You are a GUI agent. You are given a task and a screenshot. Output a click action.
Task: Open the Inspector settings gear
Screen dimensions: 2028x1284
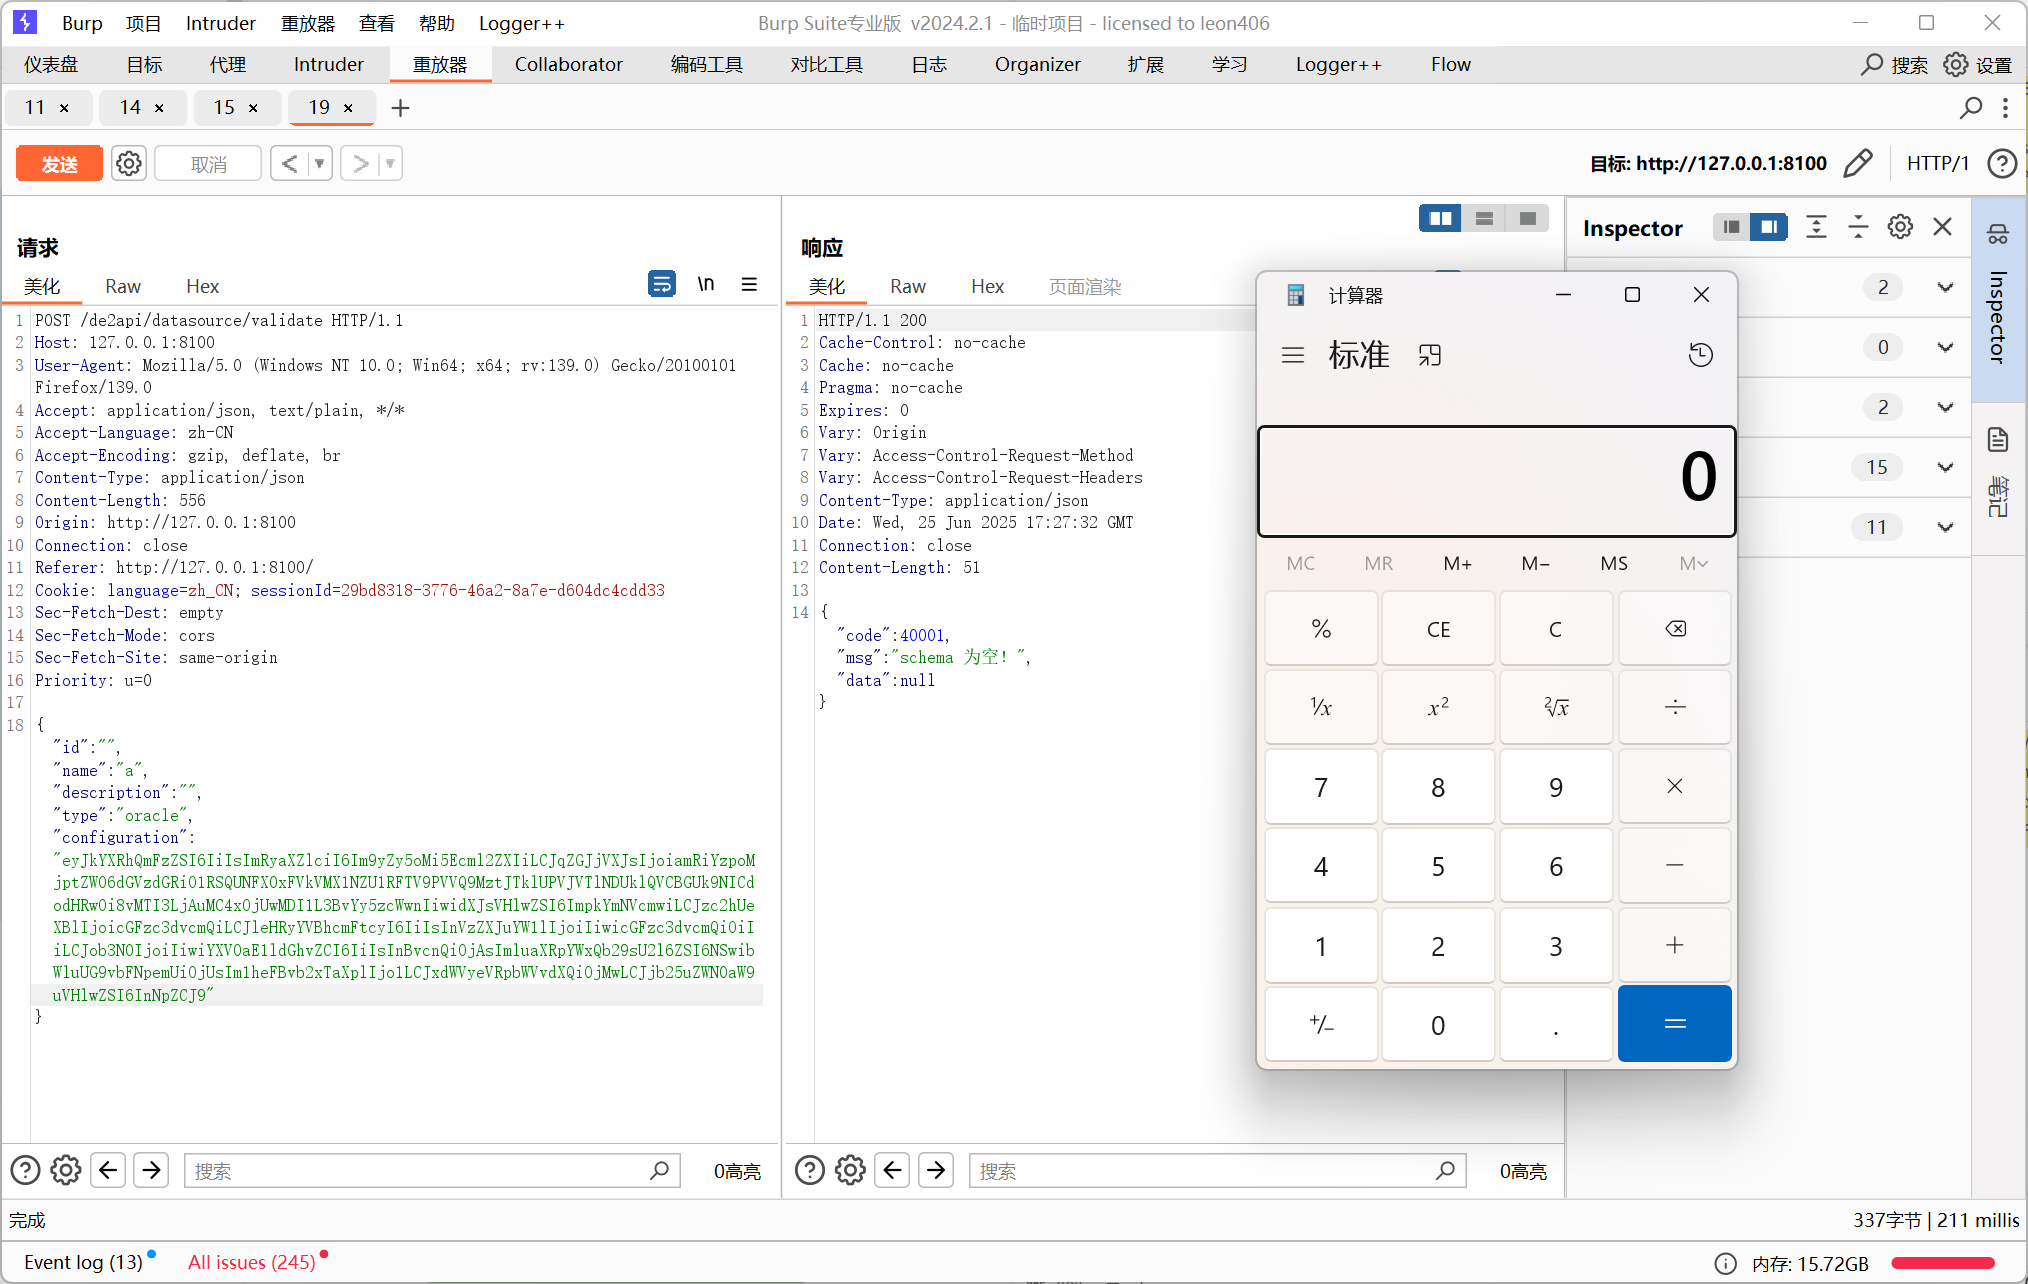tap(1900, 228)
